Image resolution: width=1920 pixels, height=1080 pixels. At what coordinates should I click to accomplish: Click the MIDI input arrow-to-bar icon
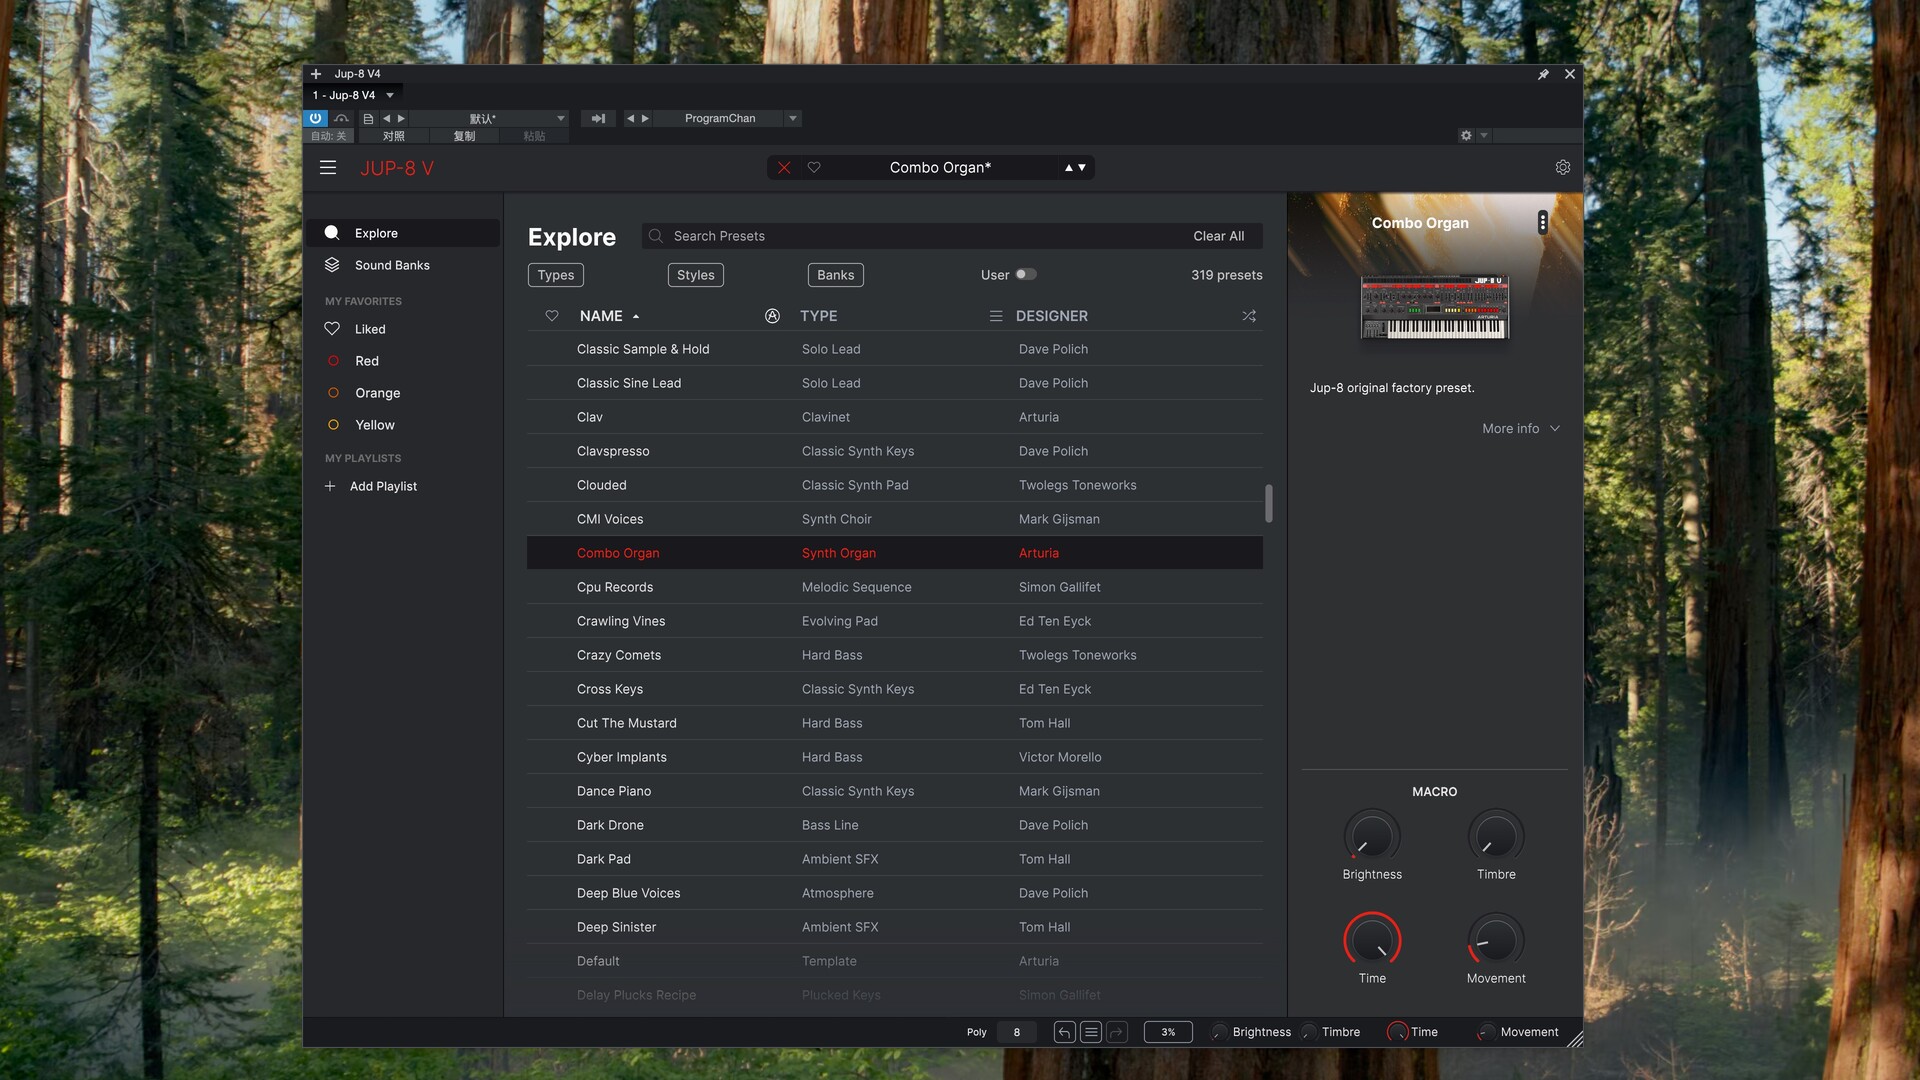click(x=598, y=118)
